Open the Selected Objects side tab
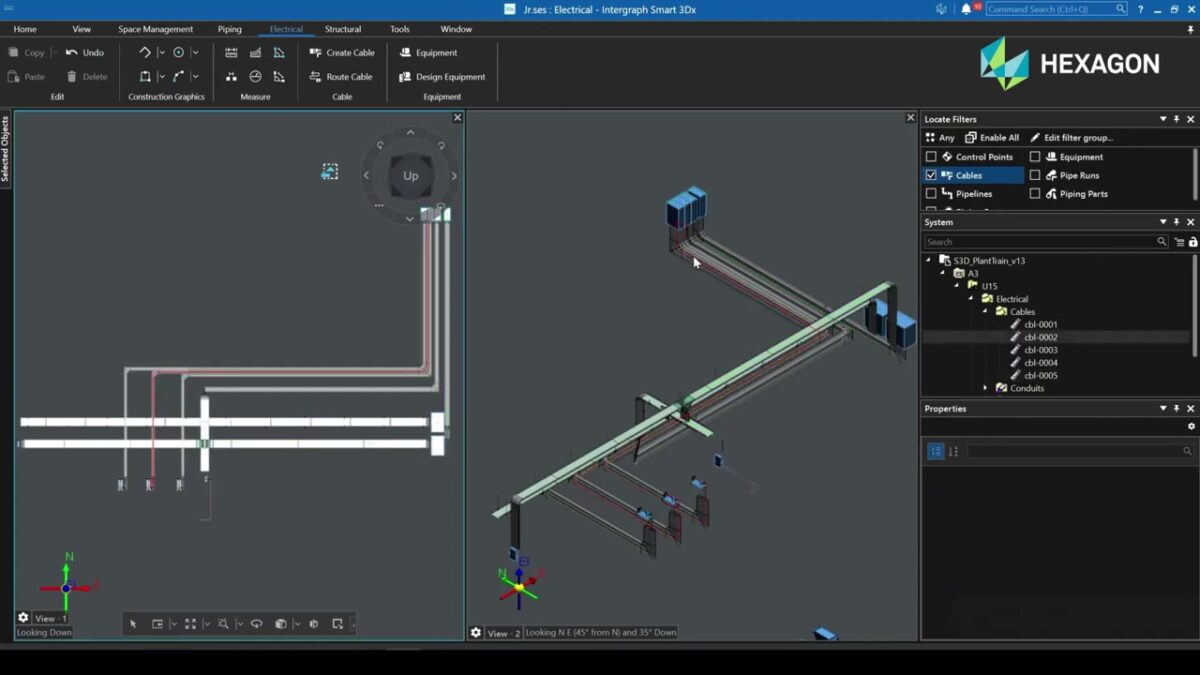Image resolution: width=1200 pixels, height=675 pixels. 5,149
